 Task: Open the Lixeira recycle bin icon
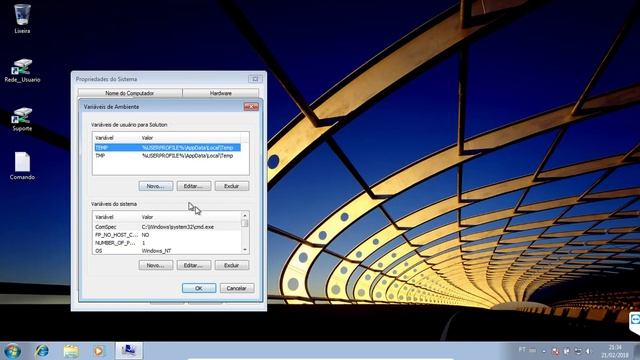(x=22, y=18)
